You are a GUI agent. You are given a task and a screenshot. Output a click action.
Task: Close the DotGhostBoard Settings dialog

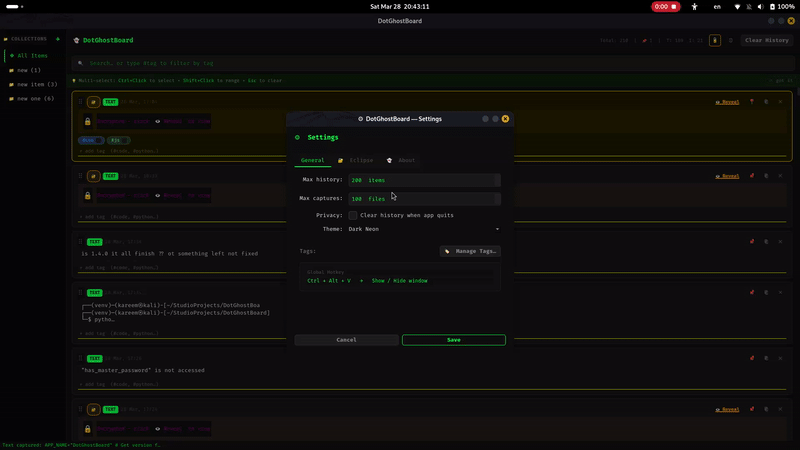(x=505, y=119)
